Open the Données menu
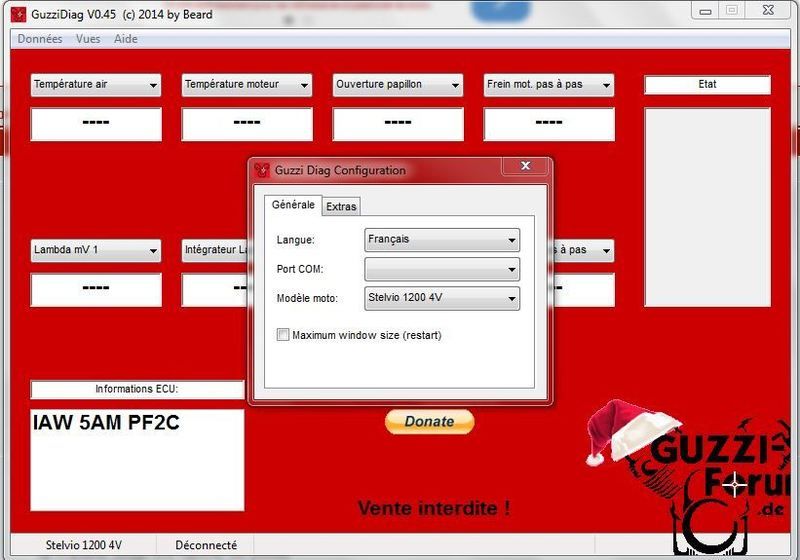 (x=40, y=39)
